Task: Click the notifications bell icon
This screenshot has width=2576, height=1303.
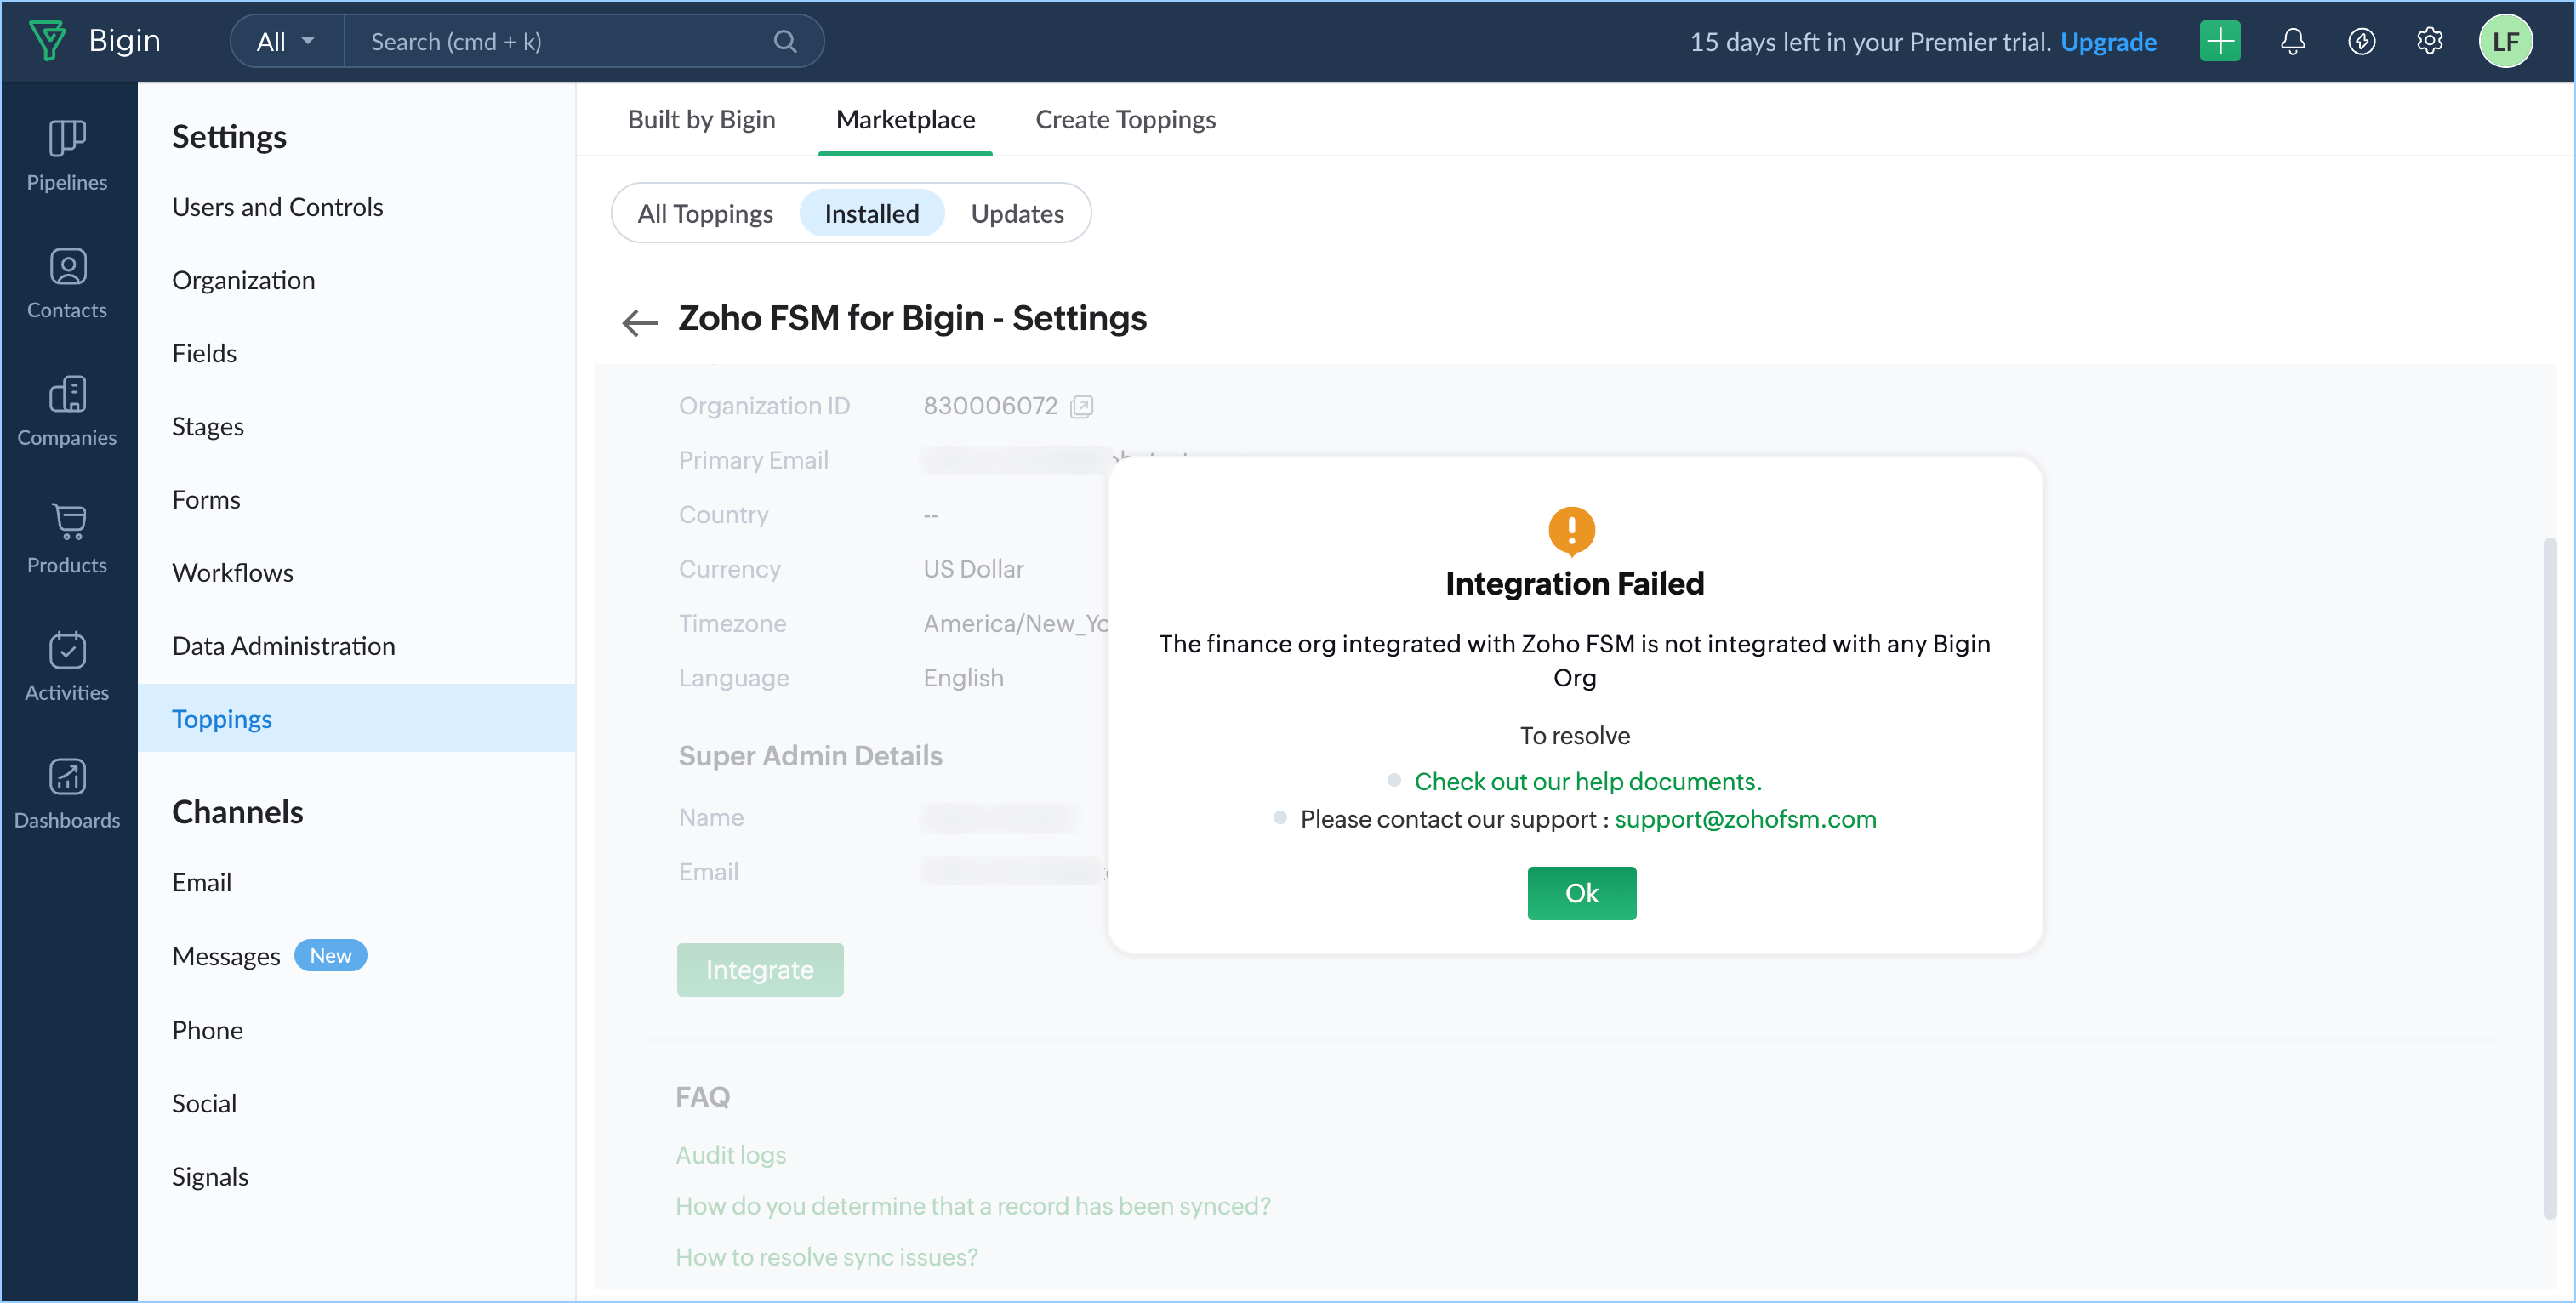Action: (2292, 41)
